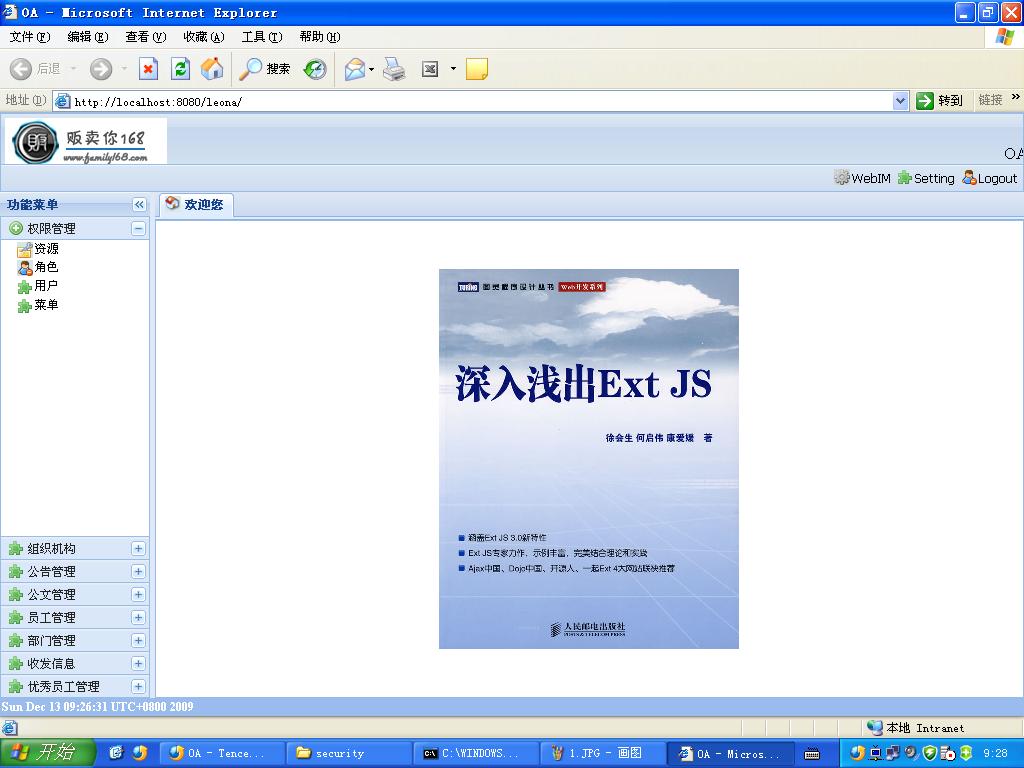
Task: Expand the 部门管理 section
Action: (138, 640)
